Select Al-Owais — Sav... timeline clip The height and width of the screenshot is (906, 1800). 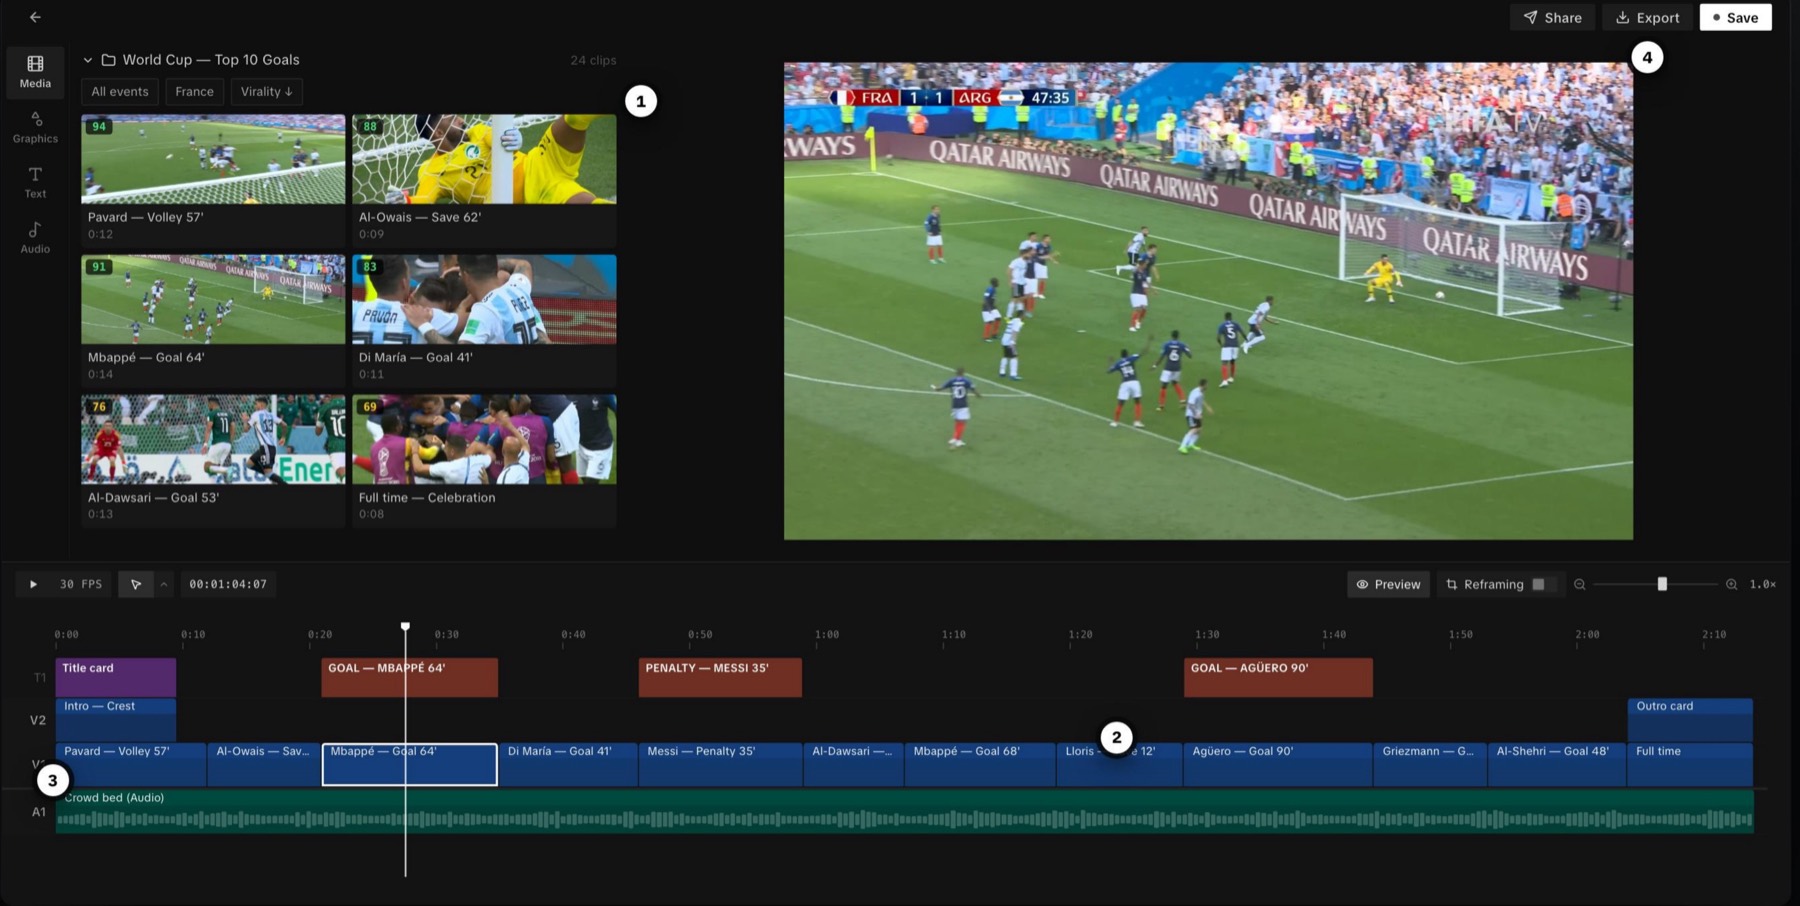point(264,764)
